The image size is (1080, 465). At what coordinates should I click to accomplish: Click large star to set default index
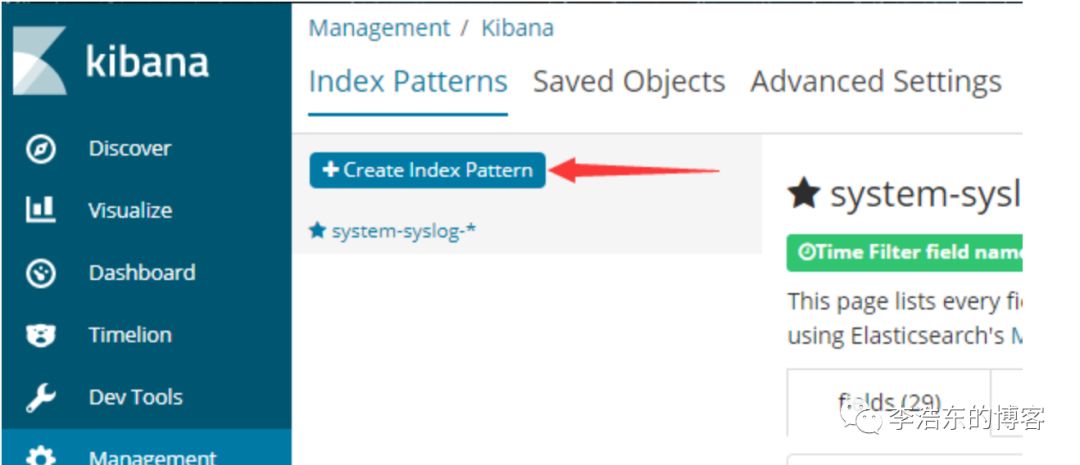coord(803,194)
